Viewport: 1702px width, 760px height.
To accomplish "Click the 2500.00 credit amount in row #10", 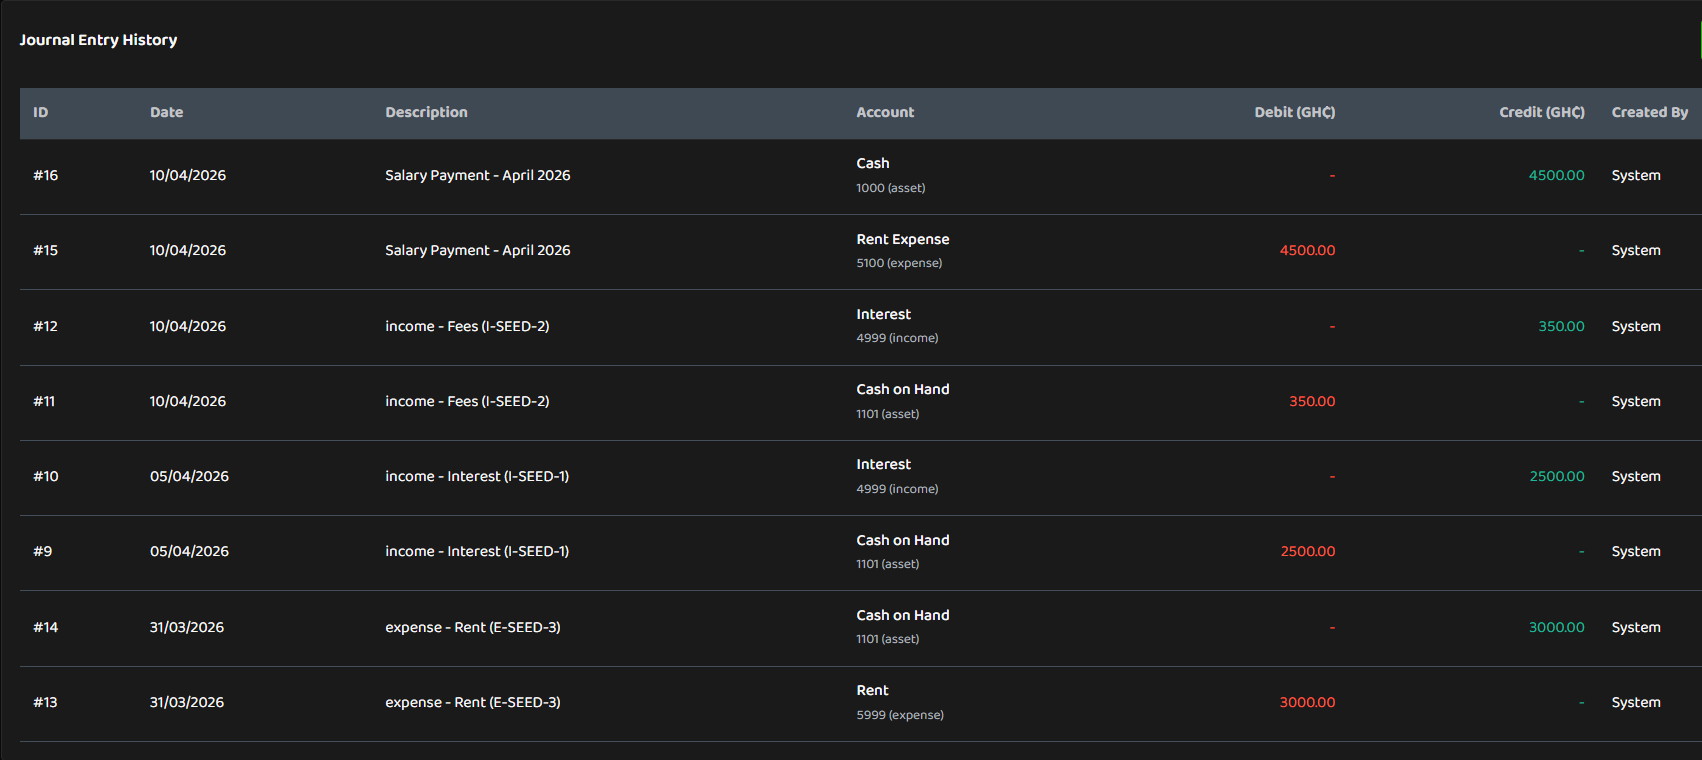I will [x=1557, y=476].
